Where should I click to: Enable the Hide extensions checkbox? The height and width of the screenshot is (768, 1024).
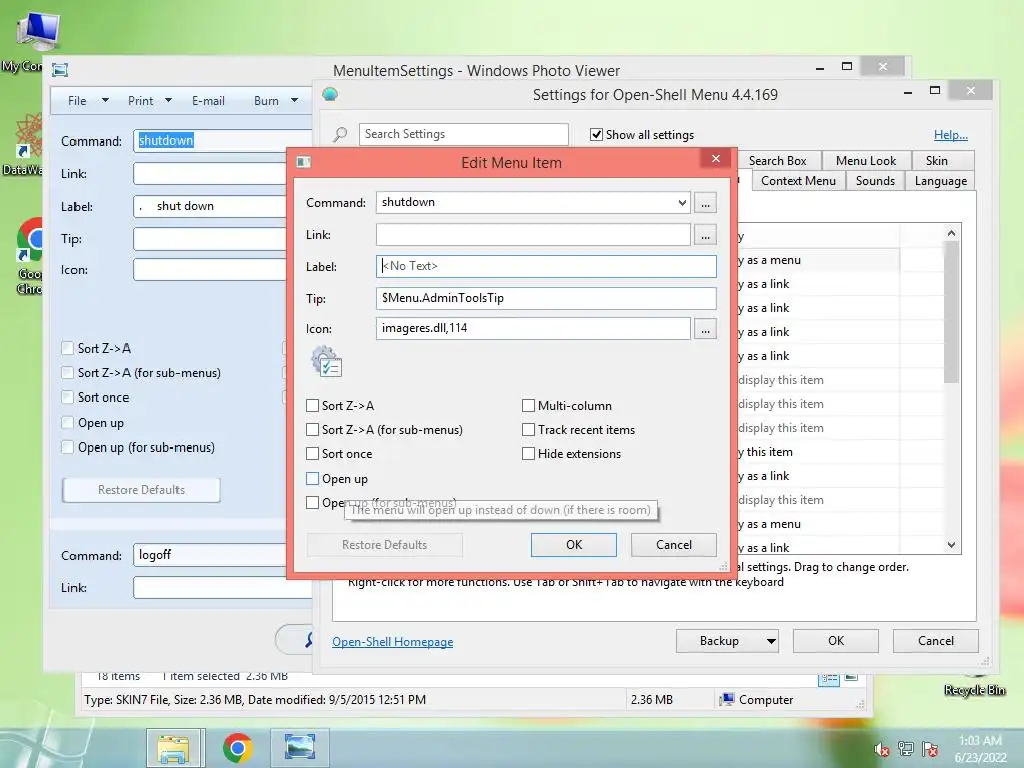(x=528, y=454)
